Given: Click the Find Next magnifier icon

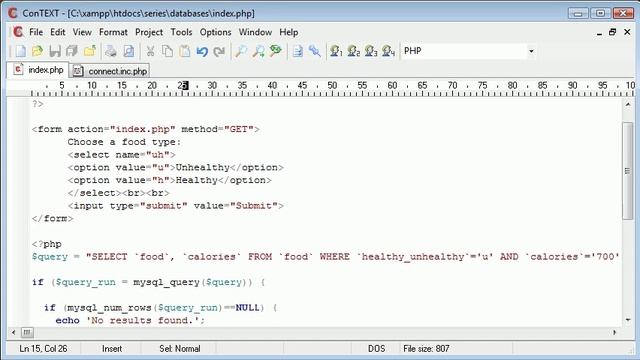Looking at the screenshot, I should pyautogui.click(x=258, y=51).
